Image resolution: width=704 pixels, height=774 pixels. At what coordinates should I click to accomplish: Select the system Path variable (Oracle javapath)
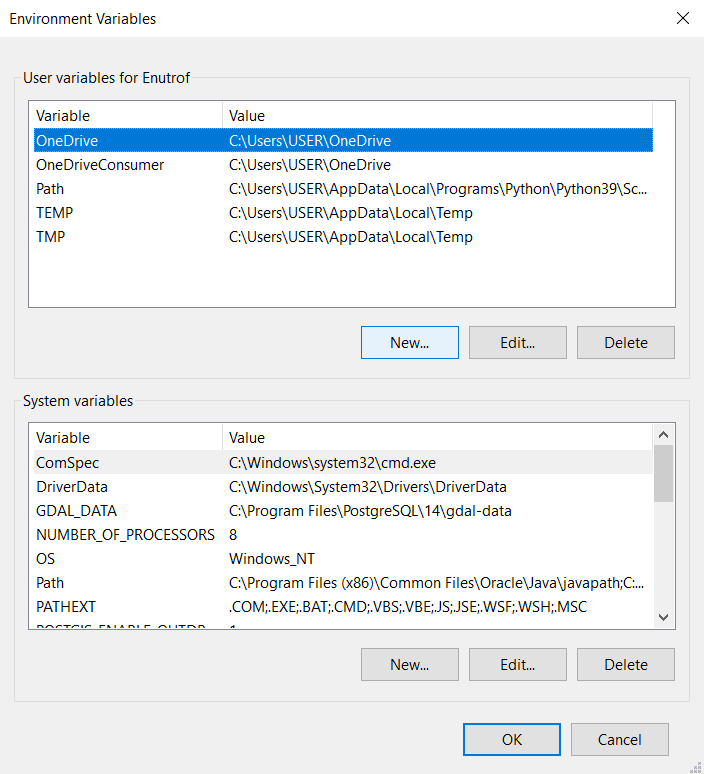(343, 583)
